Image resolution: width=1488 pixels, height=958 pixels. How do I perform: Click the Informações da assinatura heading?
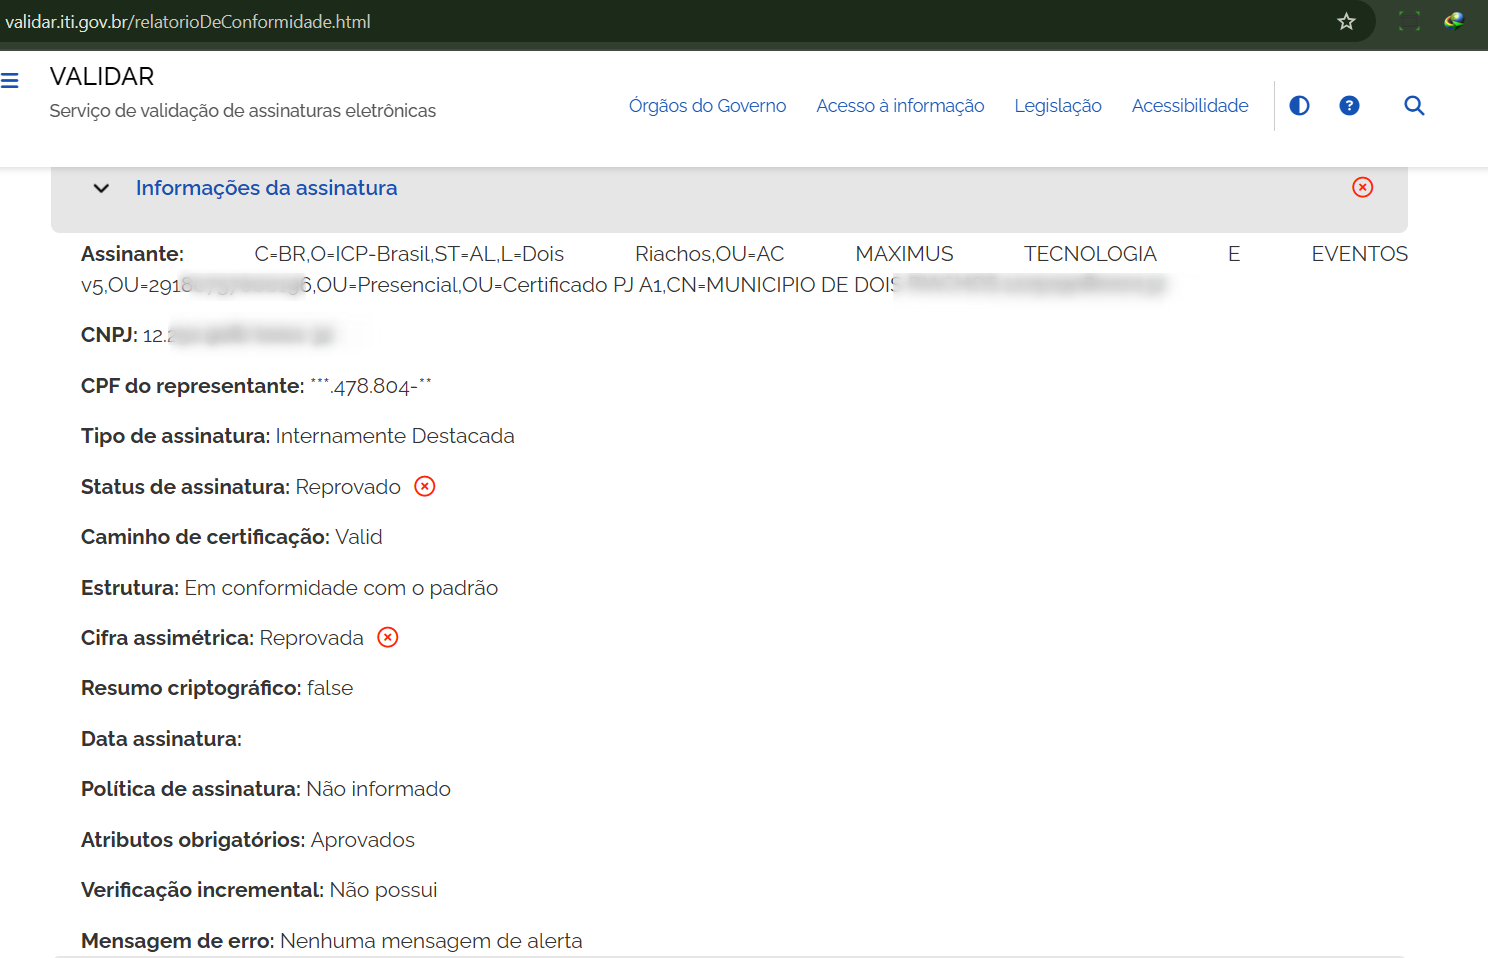click(x=266, y=188)
